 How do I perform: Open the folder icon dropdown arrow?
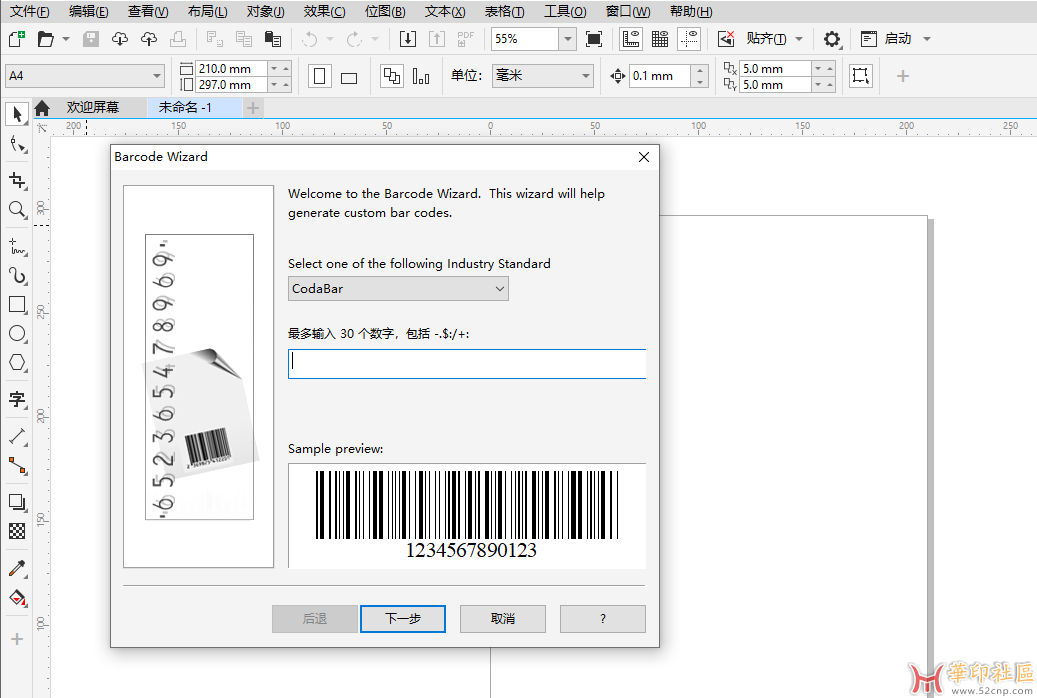65,39
